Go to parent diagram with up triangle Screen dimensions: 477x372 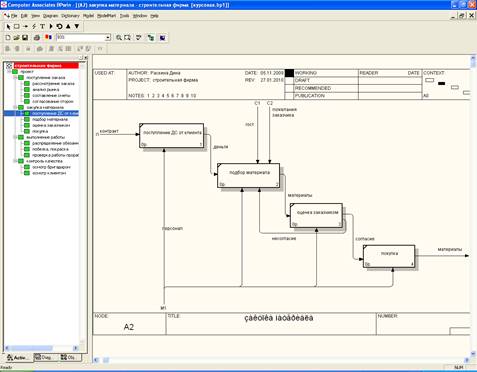click(68, 26)
